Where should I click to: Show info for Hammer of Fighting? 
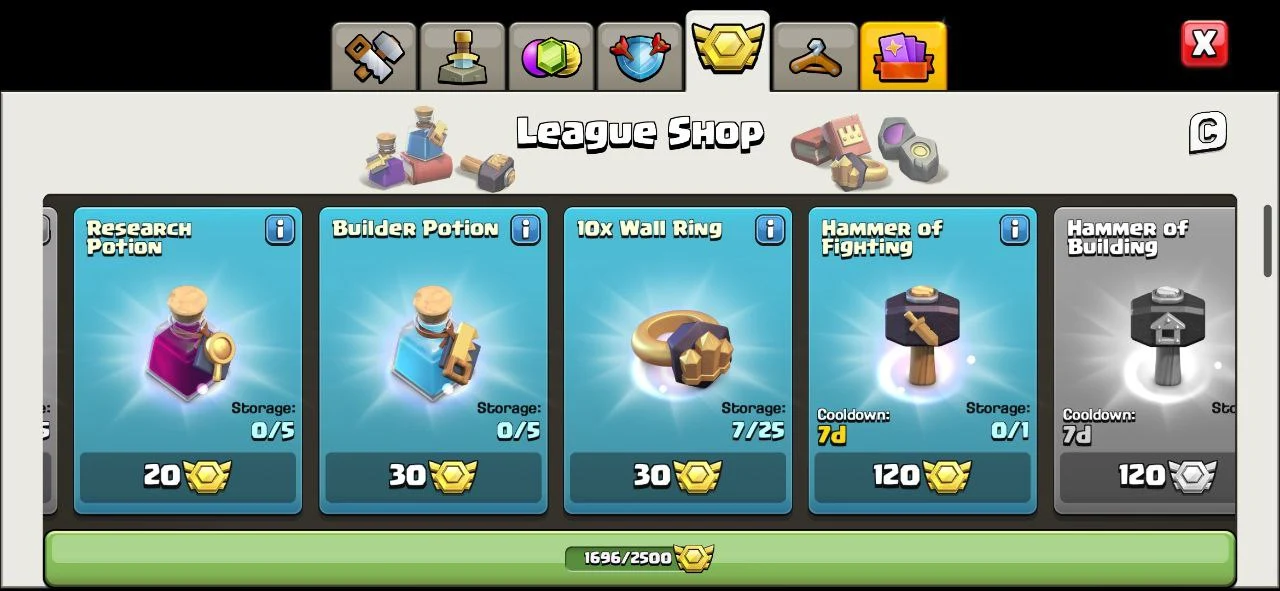pos(1015,229)
